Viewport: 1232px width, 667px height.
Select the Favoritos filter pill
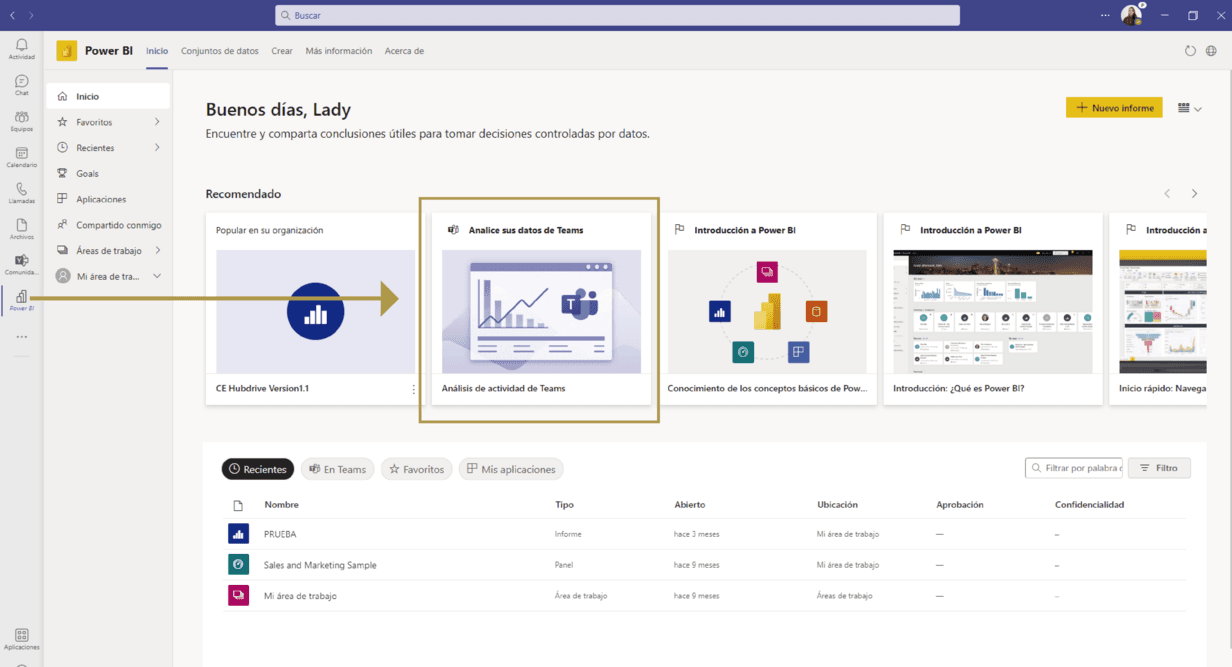pos(416,469)
